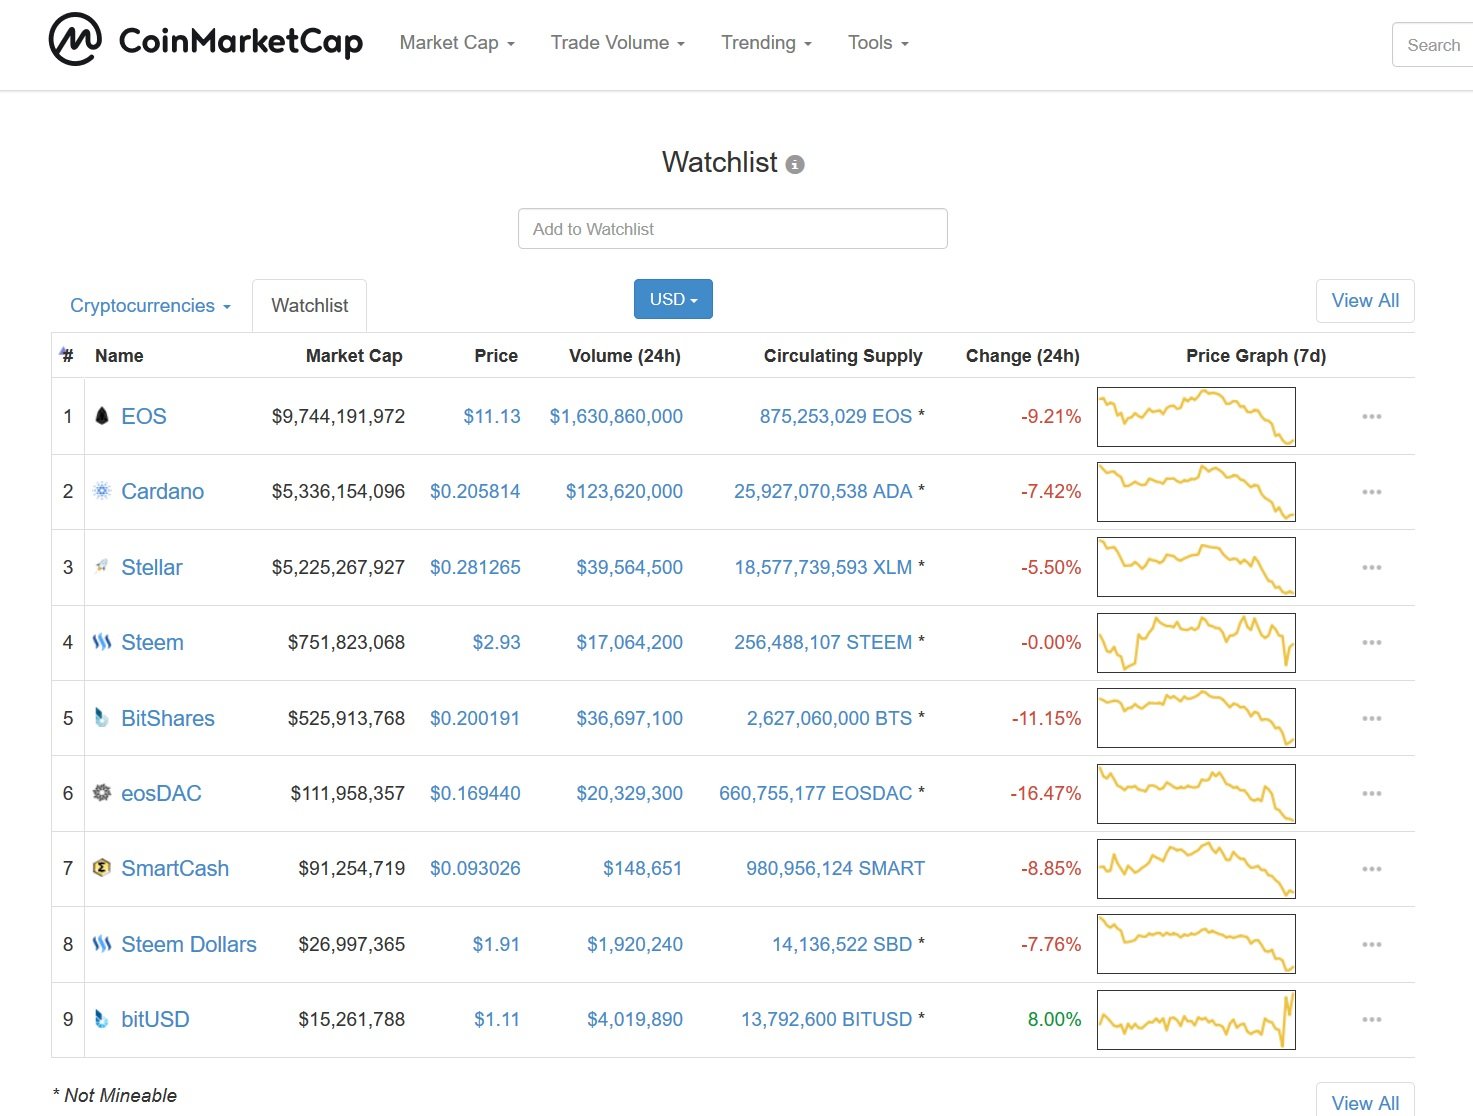Viewport: 1473px width, 1116px height.
Task: Click the bitUSD coin icon
Action: (x=102, y=1019)
